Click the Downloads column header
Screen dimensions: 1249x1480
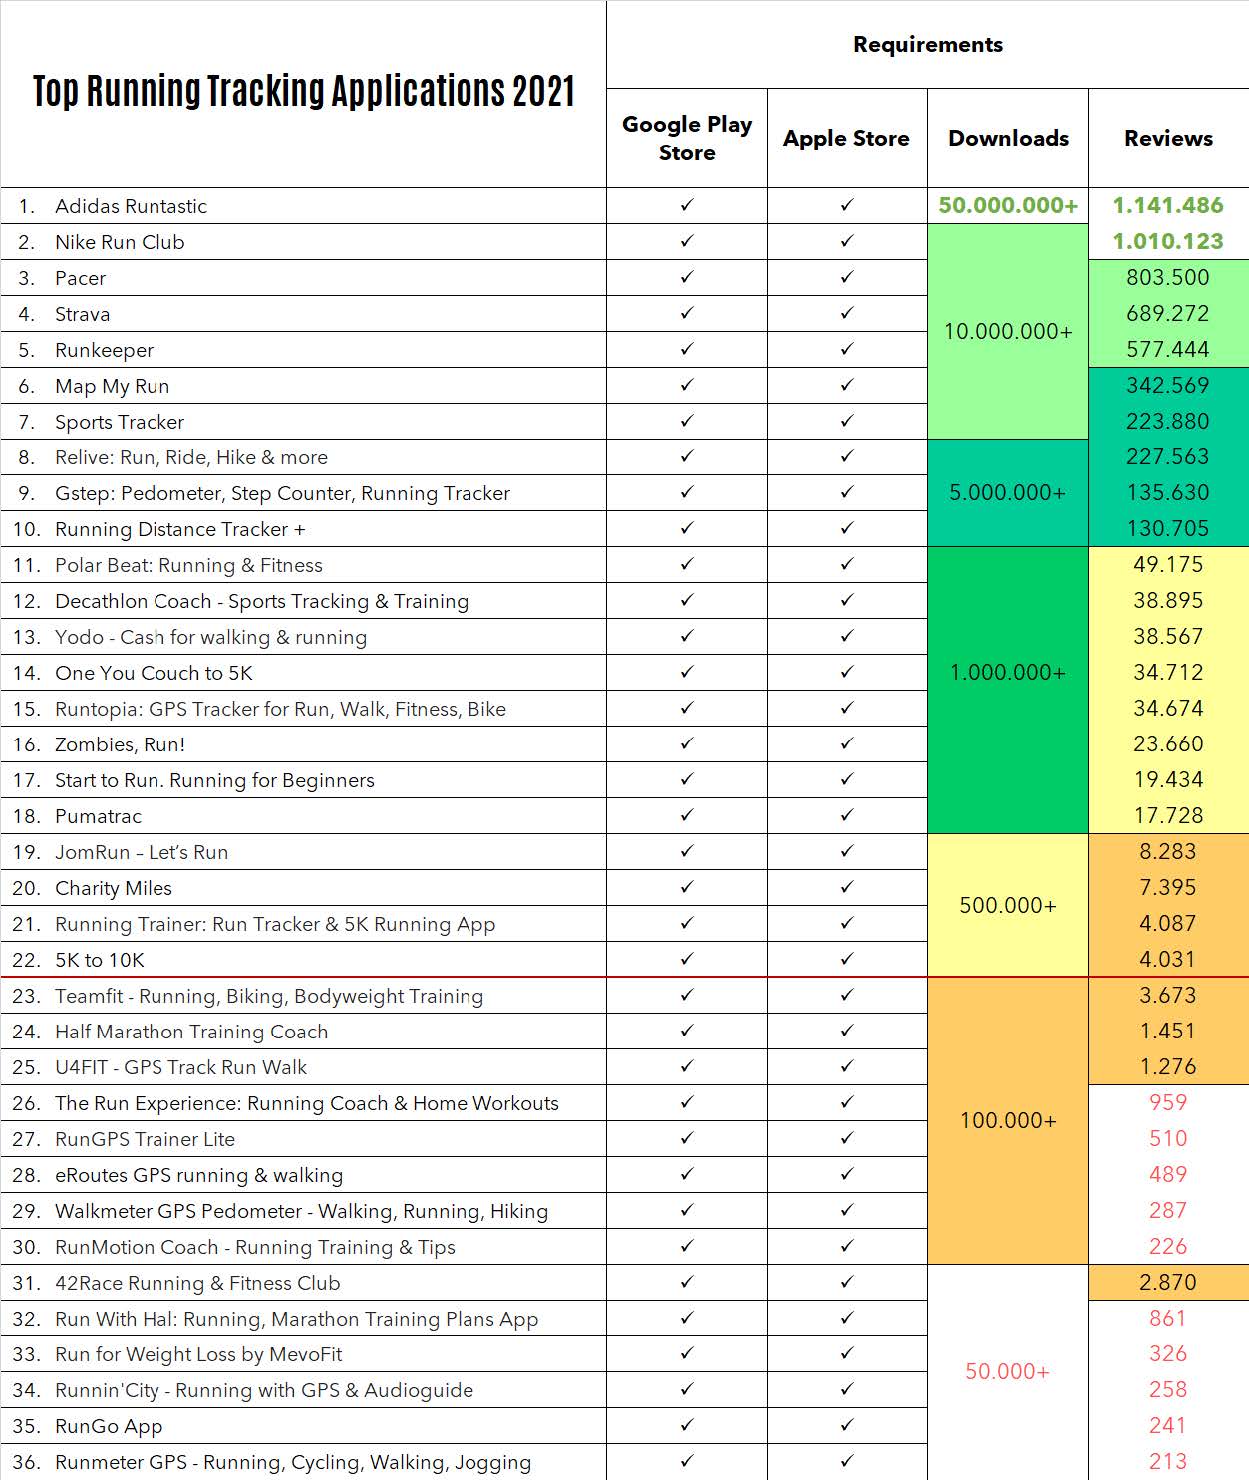(1008, 138)
